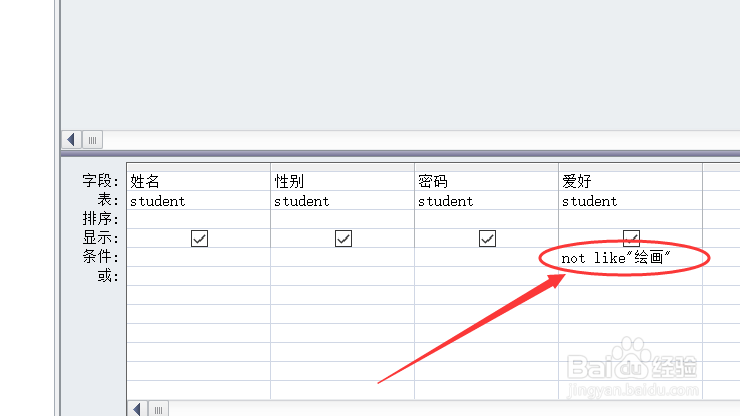The image size is (740, 416).
Task: Toggle the 爱好 column display checkbox
Action: pyautogui.click(x=631, y=238)
